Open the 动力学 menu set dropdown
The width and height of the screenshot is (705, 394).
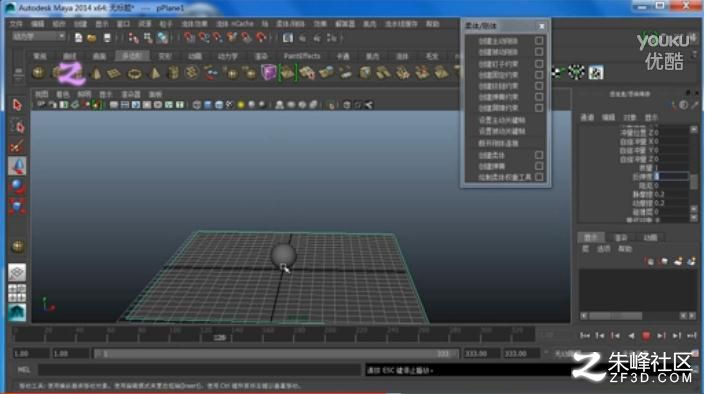point(39,36)
